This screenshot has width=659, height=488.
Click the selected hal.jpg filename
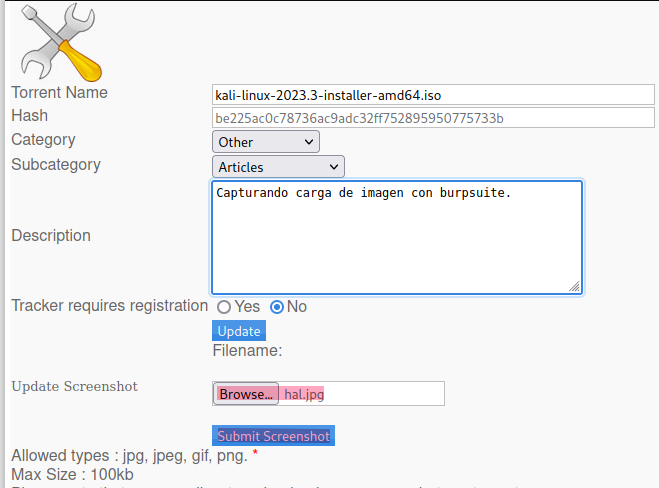pyautogui.click(x=304, y=394)
